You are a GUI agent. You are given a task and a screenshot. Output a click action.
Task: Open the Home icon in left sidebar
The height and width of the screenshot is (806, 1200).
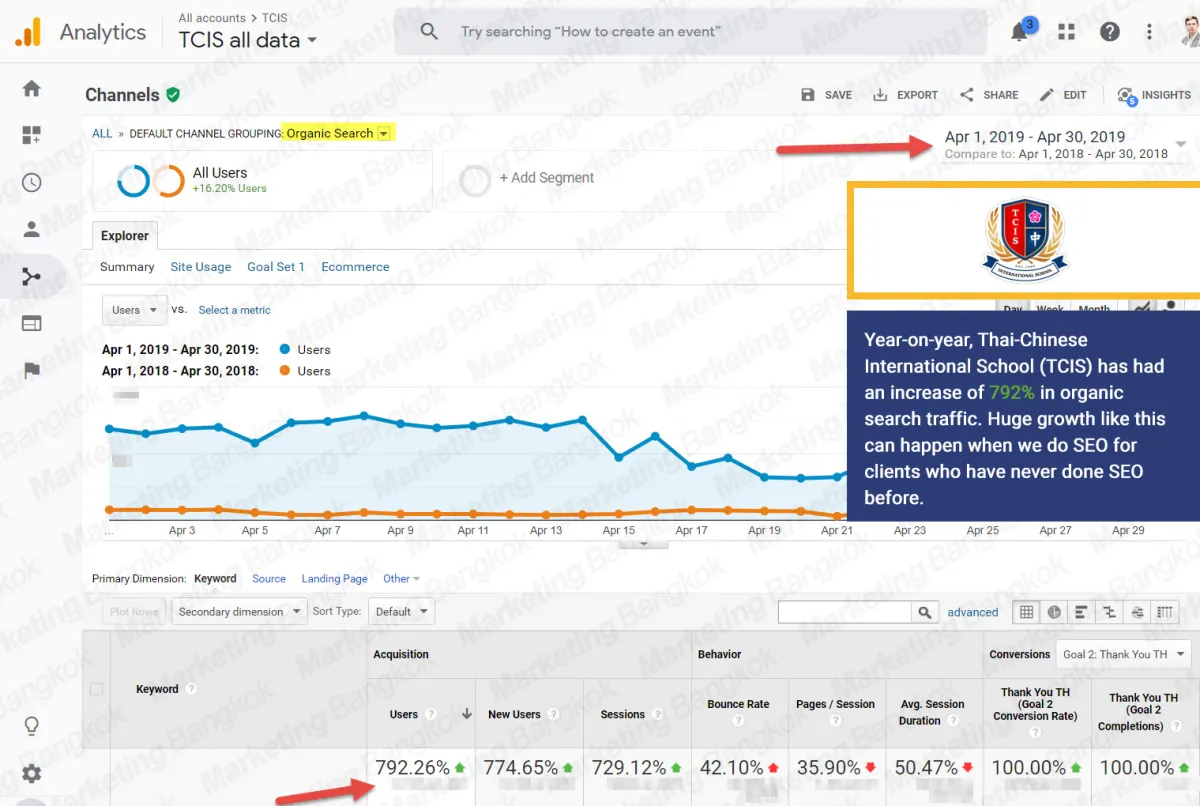32,88
